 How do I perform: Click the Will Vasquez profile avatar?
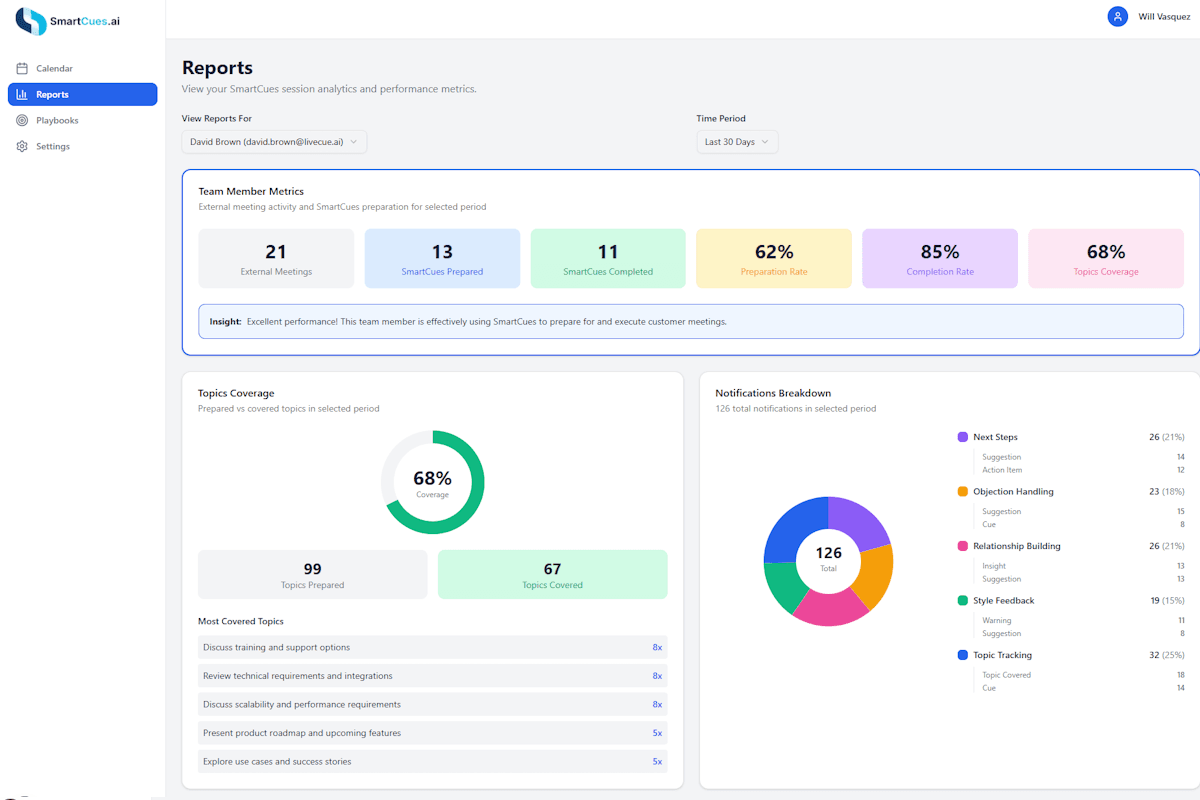[1117, 16]
